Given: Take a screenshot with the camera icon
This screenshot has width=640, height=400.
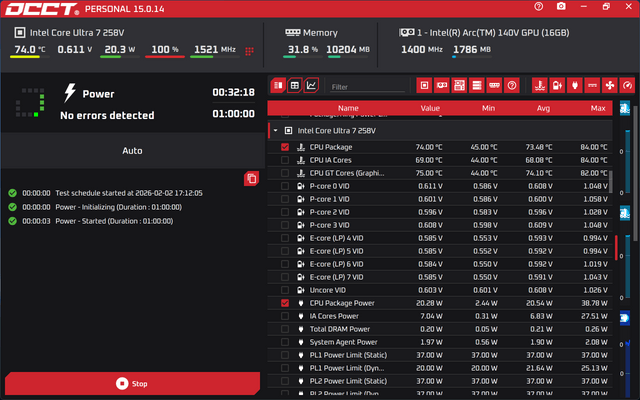Looking at the screenshot, I should pyautogui.click(x=561, y=7).
